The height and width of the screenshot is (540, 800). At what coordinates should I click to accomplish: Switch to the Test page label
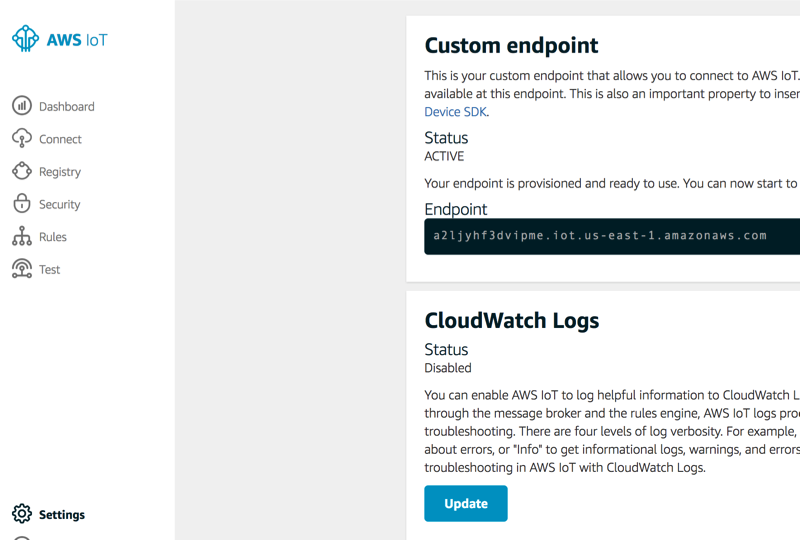(50, 270)
